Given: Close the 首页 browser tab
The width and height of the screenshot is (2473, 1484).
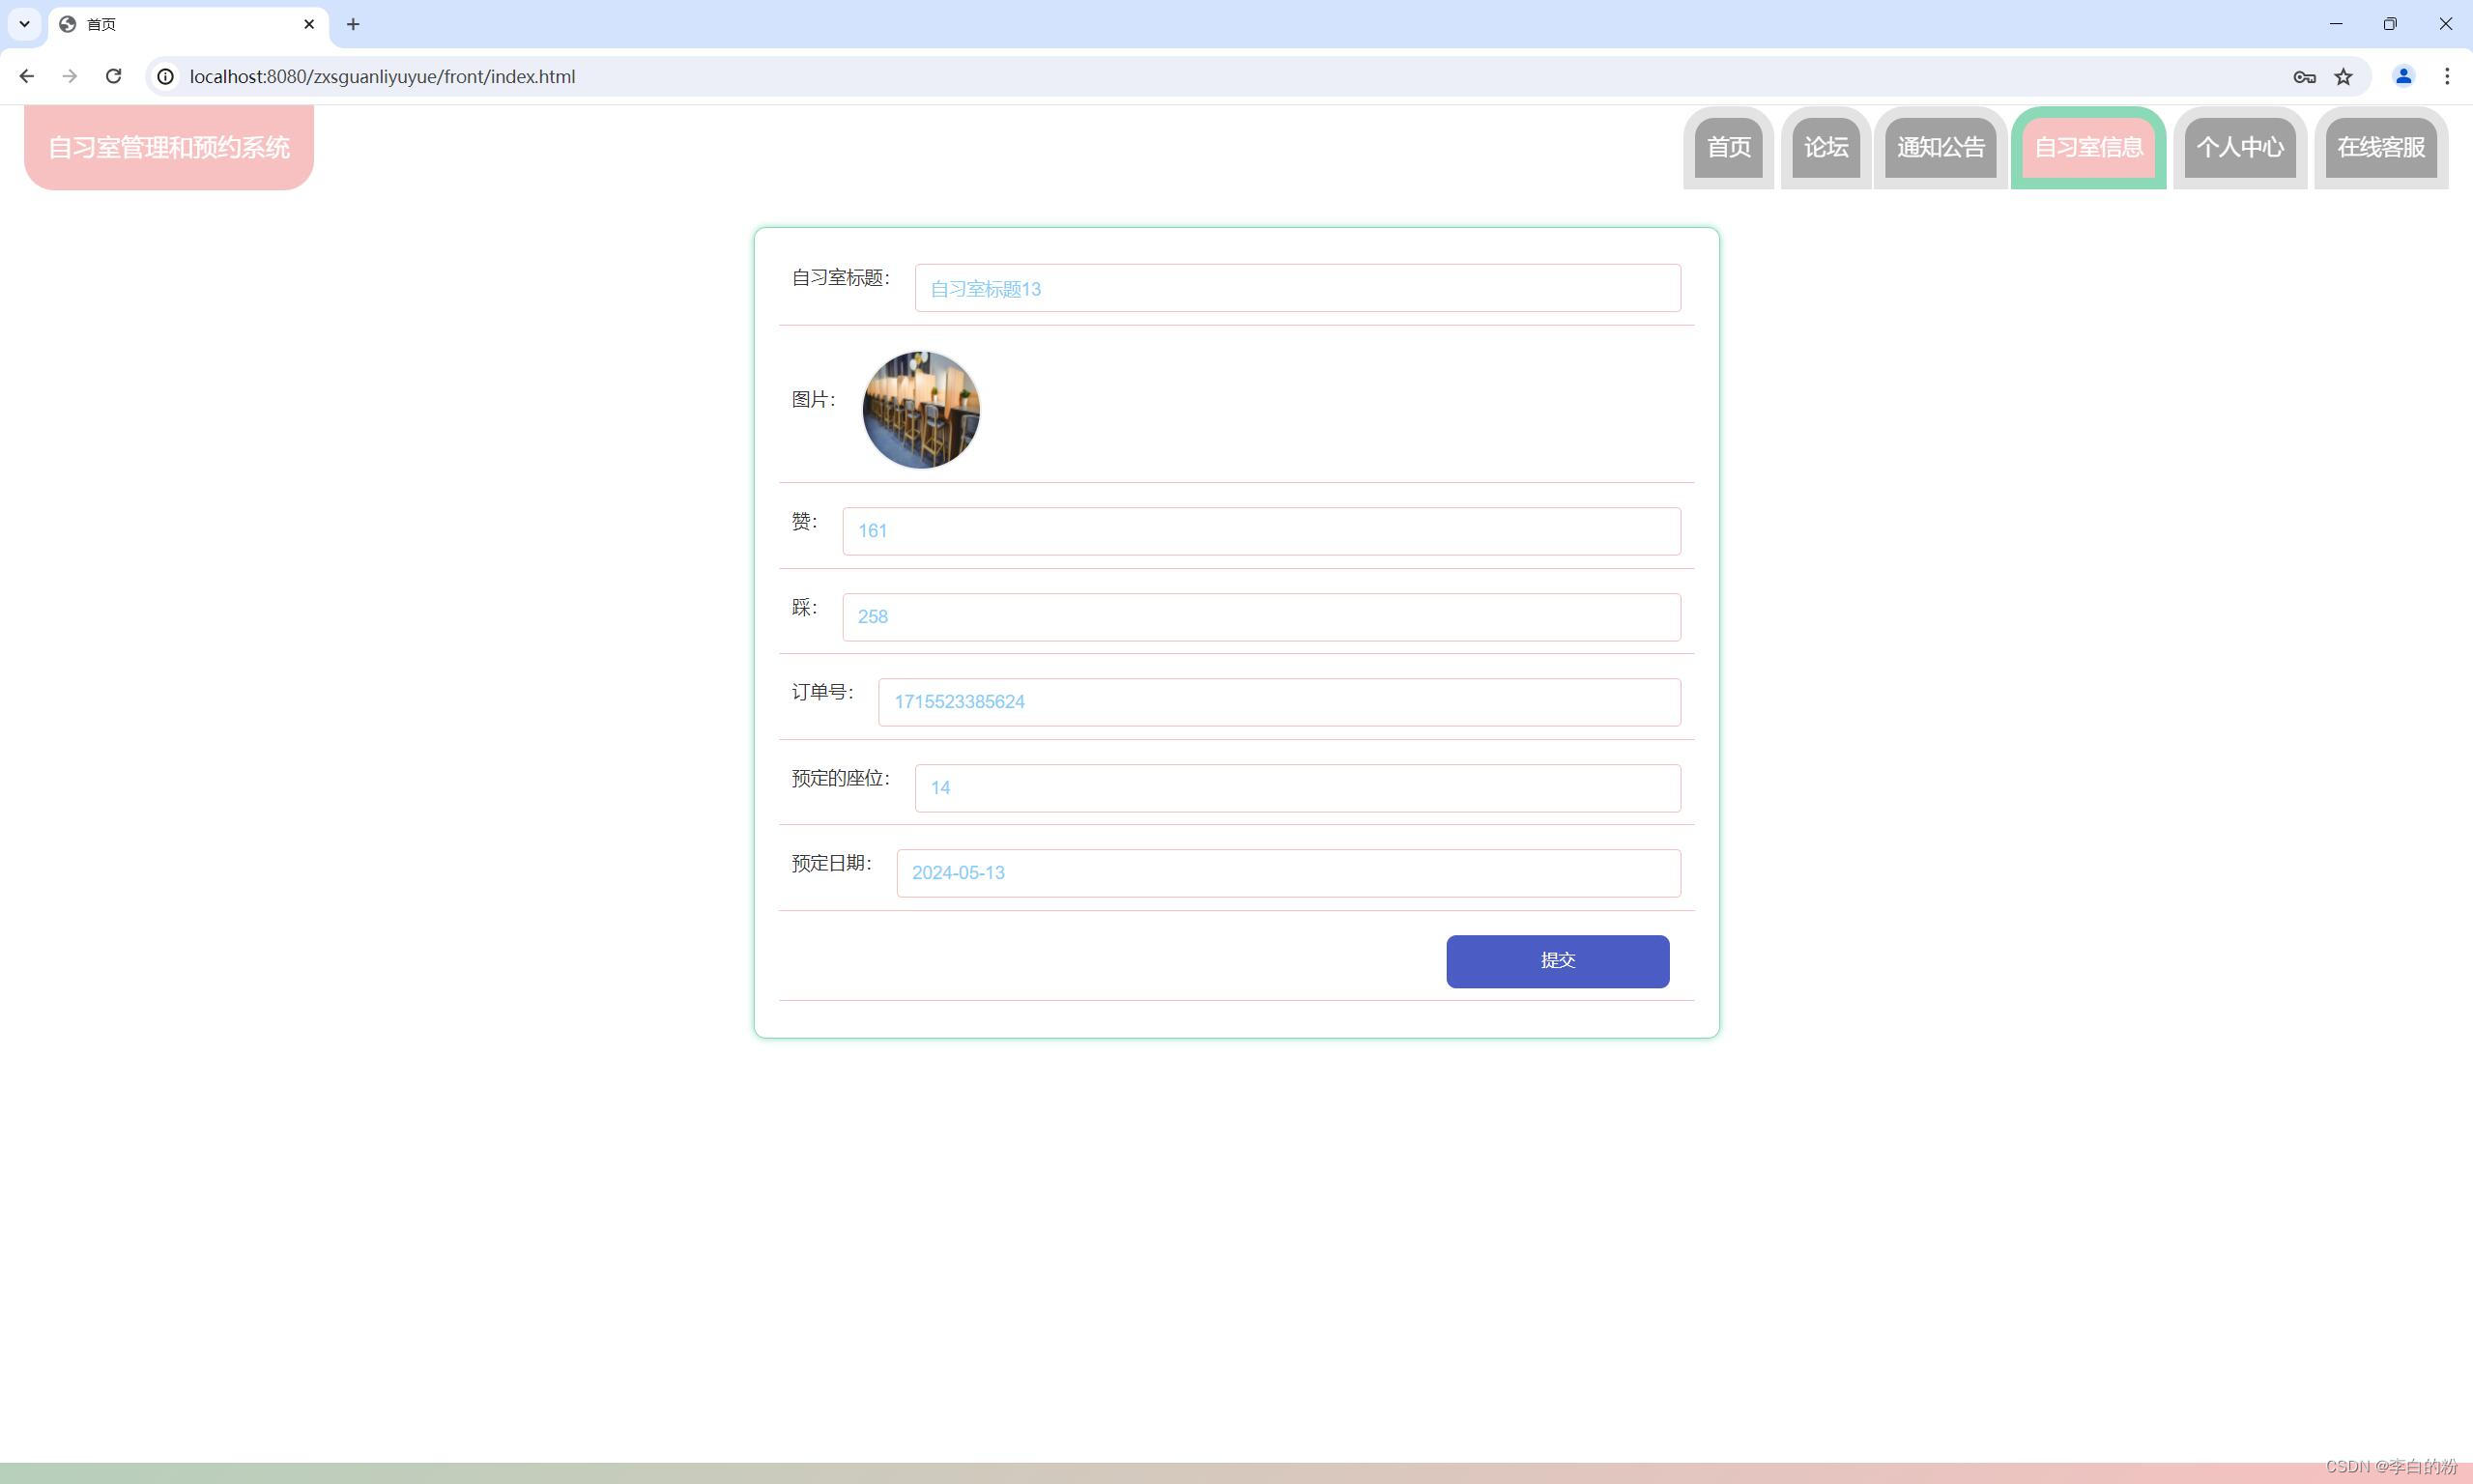Looking at the screenshot, I should tap(309, 24).
